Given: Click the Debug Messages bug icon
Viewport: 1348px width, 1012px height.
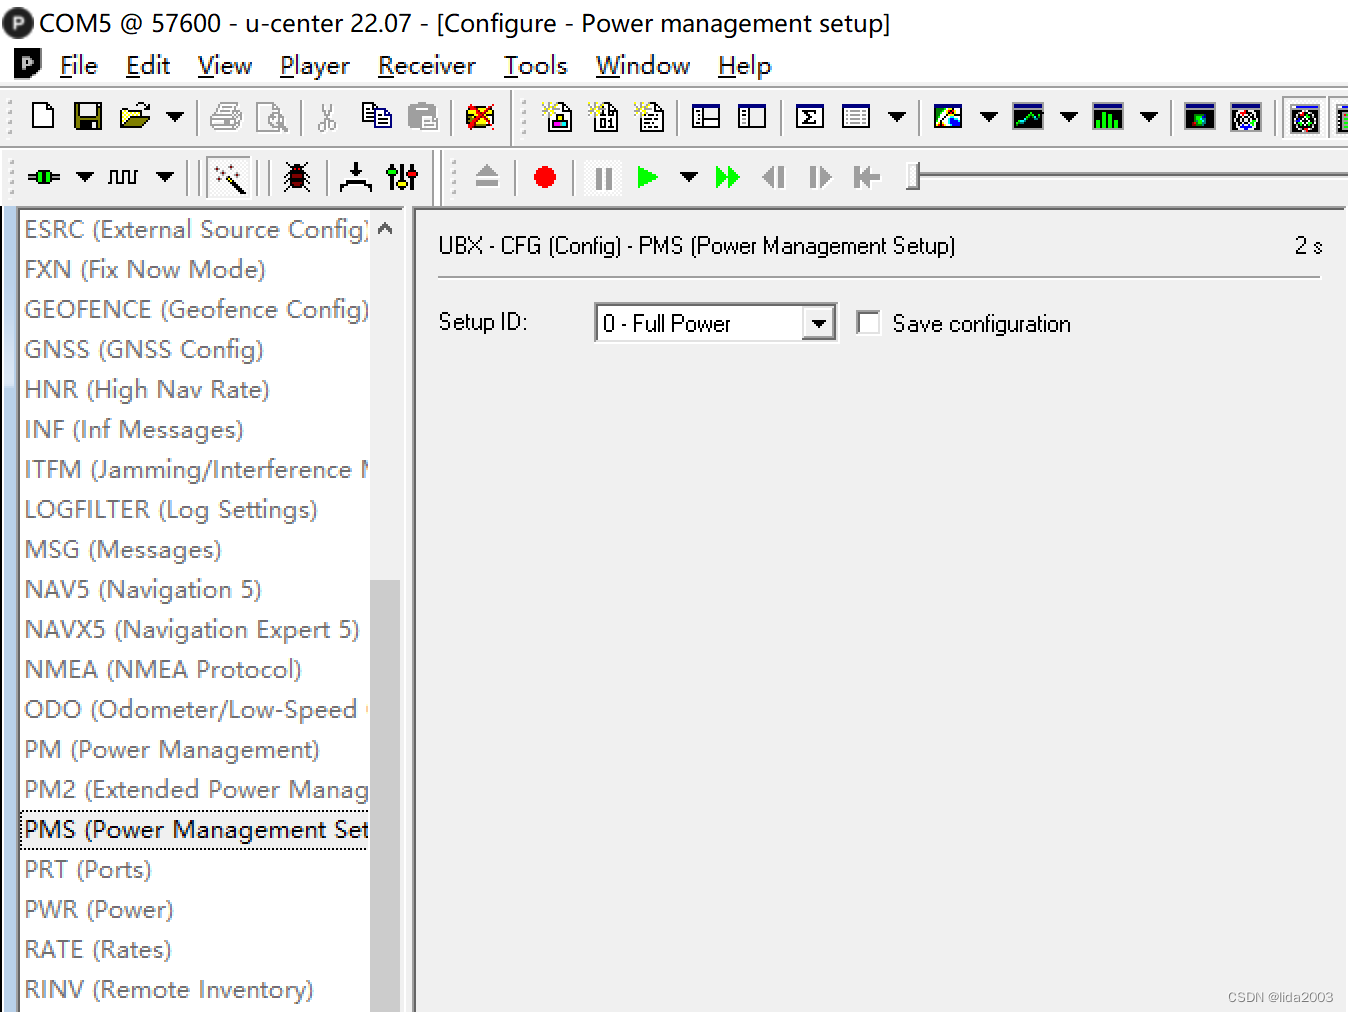Looking at the screenshot, I should pos(296,177).
